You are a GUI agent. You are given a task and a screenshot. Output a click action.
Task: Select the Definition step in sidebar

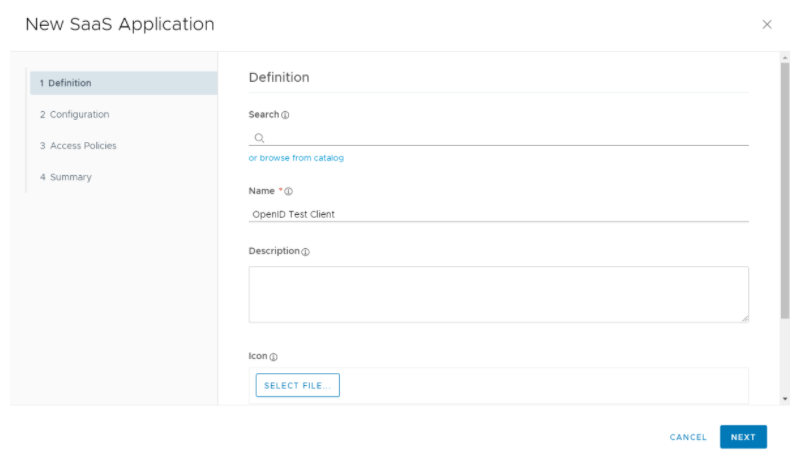point(122,83)
